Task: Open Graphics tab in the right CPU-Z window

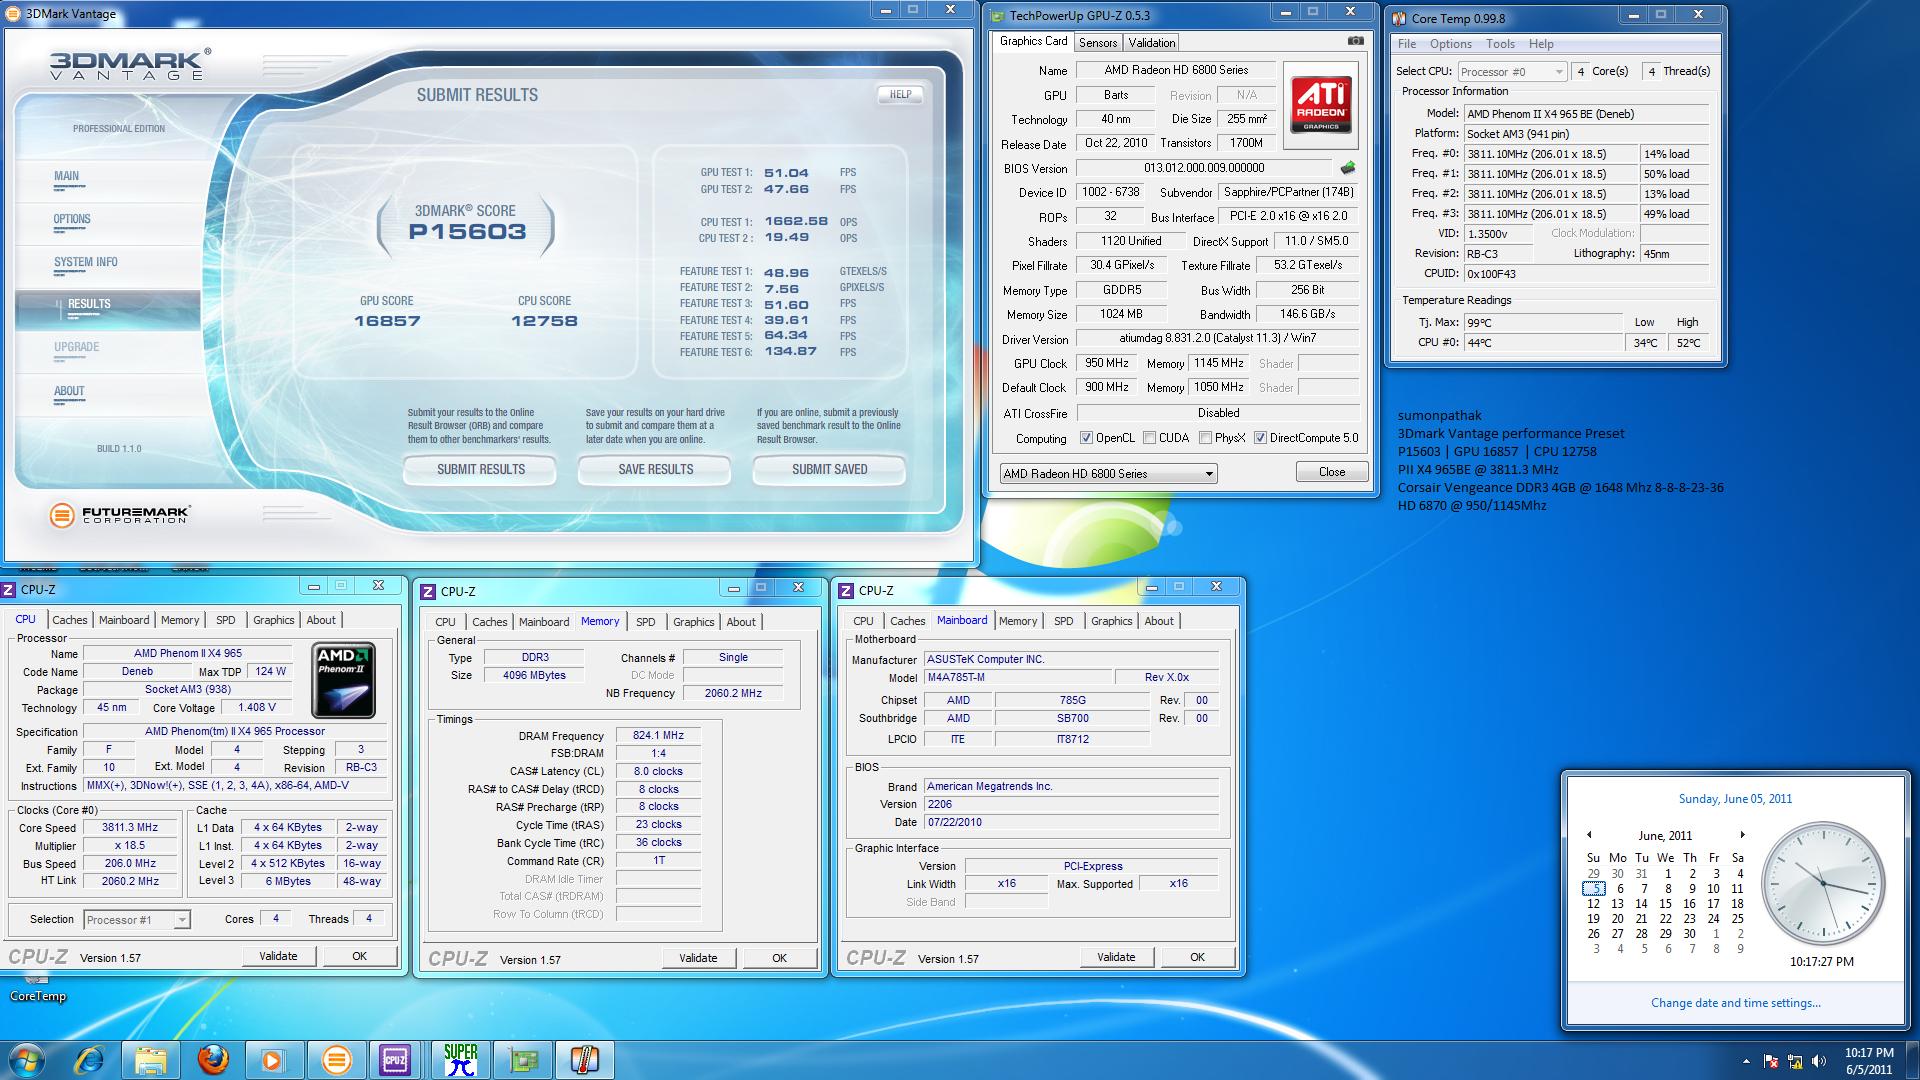Action: [x=1111, y=621]
